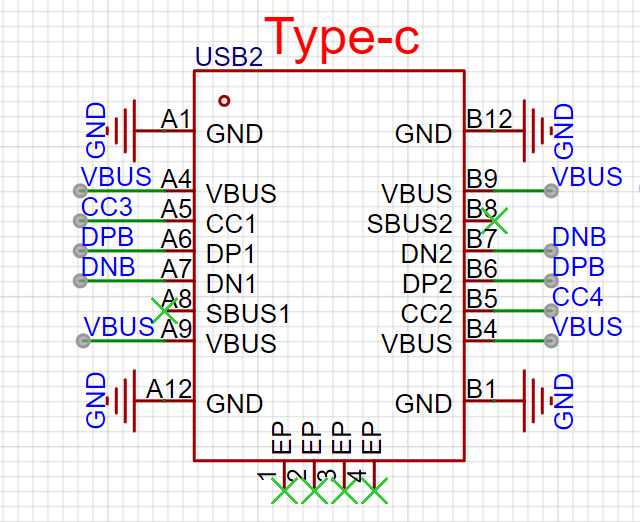640x522 pixels.
Task: Select the GND power symbol on pin A1
Action: click(121, 131)
